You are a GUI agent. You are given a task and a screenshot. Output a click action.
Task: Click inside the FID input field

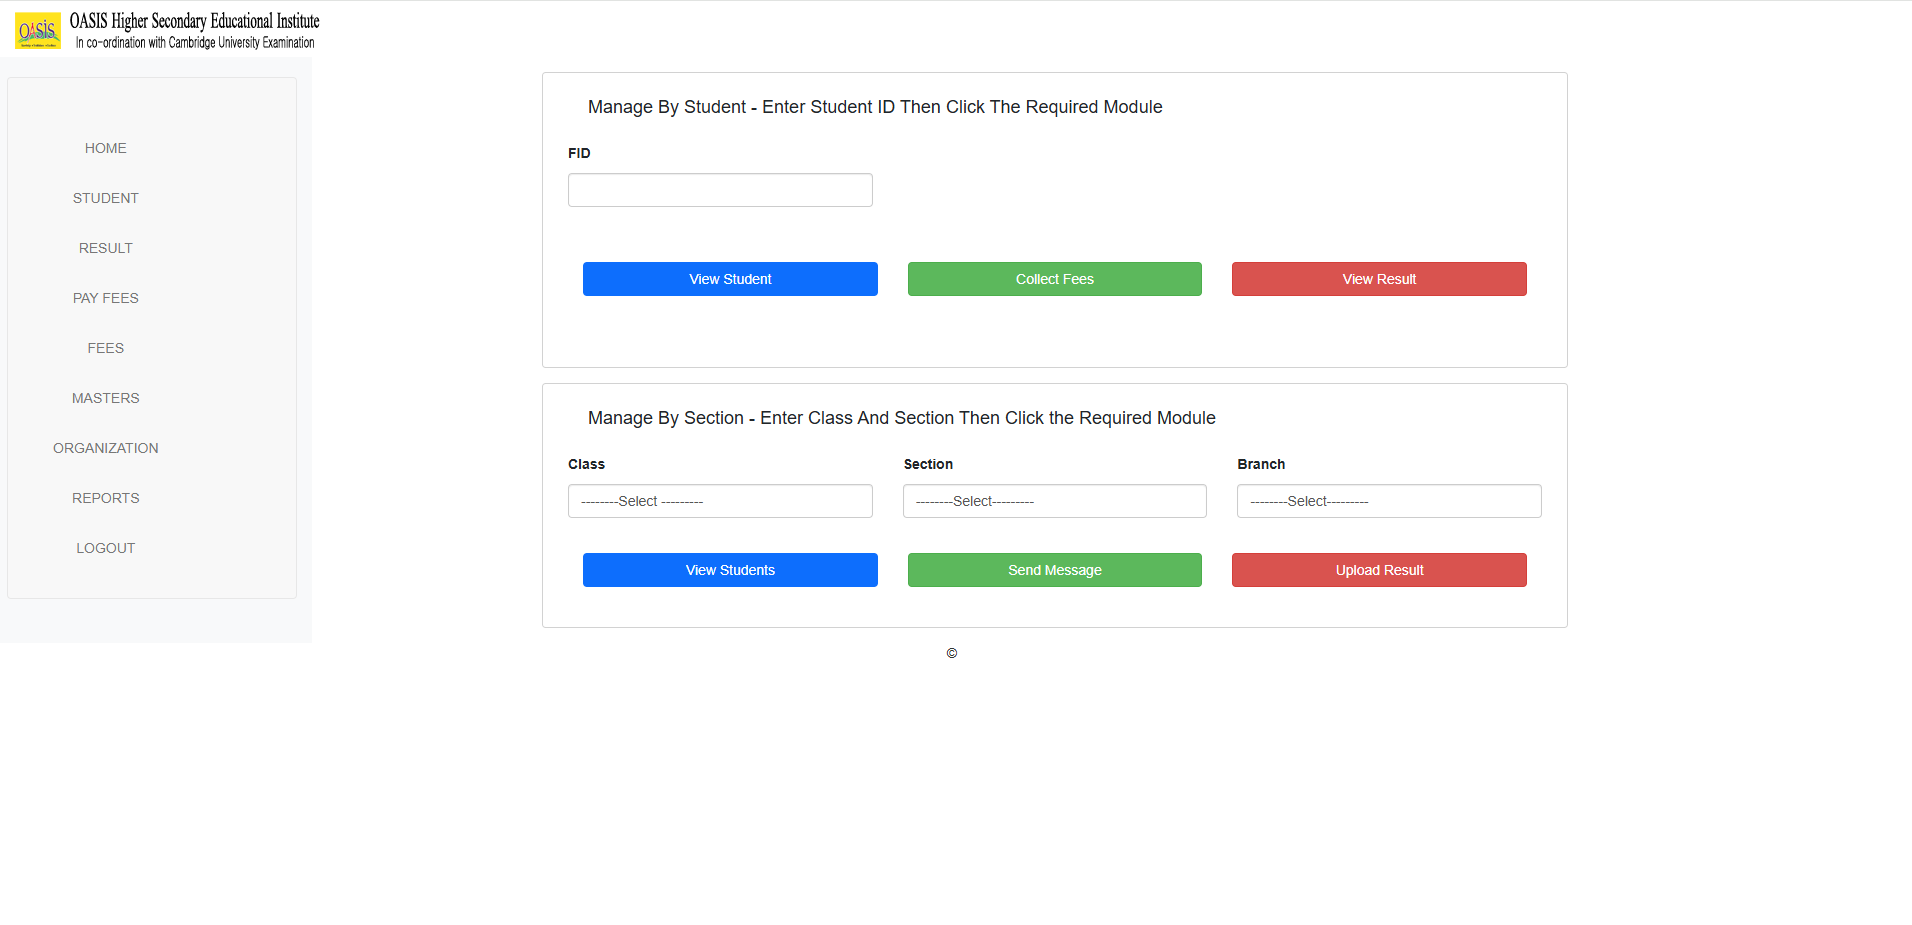click(719, 190)
